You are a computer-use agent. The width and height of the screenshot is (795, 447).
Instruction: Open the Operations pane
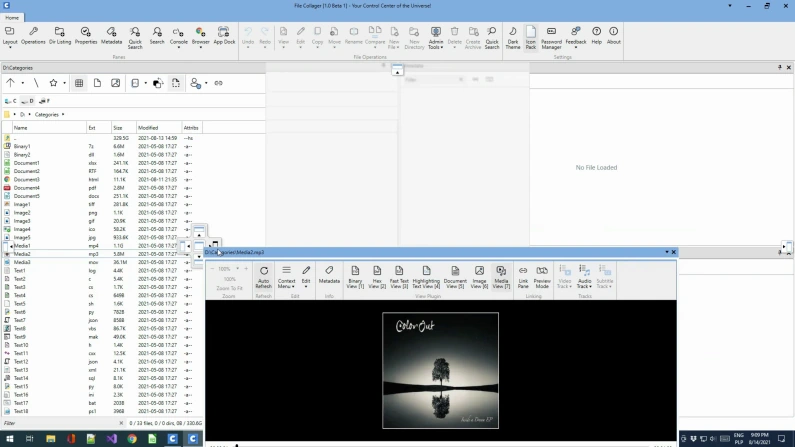pyautogui.click(x=33, y=36)
